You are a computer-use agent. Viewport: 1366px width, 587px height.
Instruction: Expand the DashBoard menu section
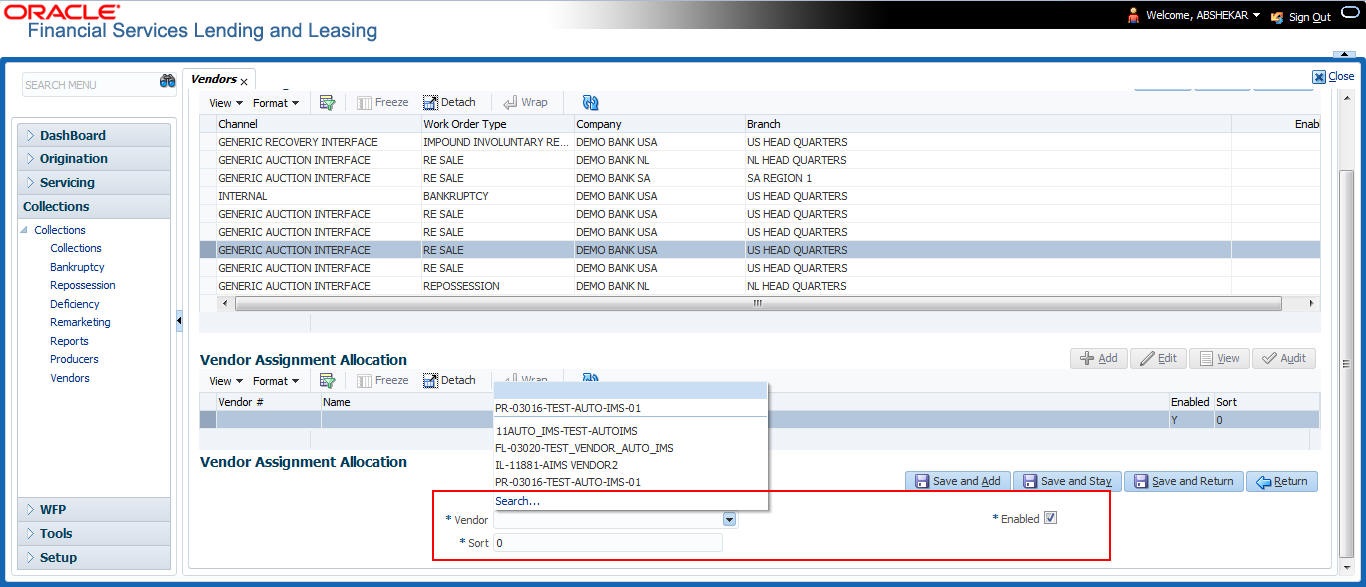94,135
